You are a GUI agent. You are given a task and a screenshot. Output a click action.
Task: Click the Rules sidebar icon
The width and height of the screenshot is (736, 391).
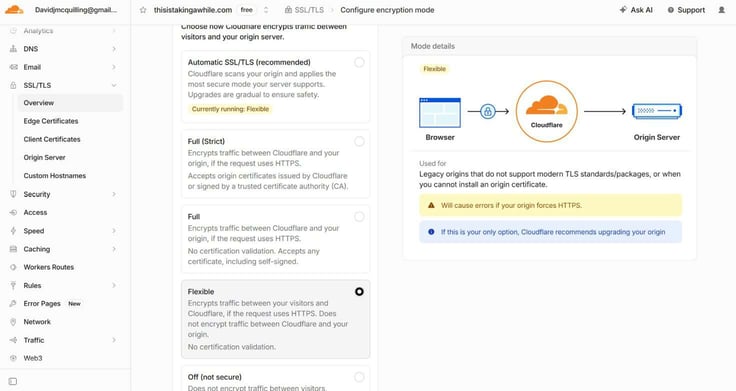(13, 285)
